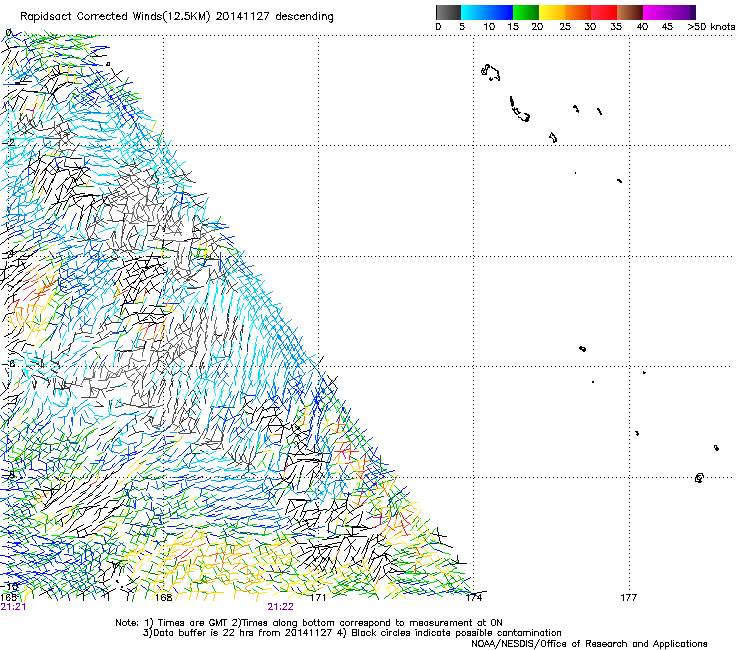Click the small island outline just above latitude -6
Image resolution: width=740 pixels, height=650 pixels.
pyautogui.click(x=582, y=349)
